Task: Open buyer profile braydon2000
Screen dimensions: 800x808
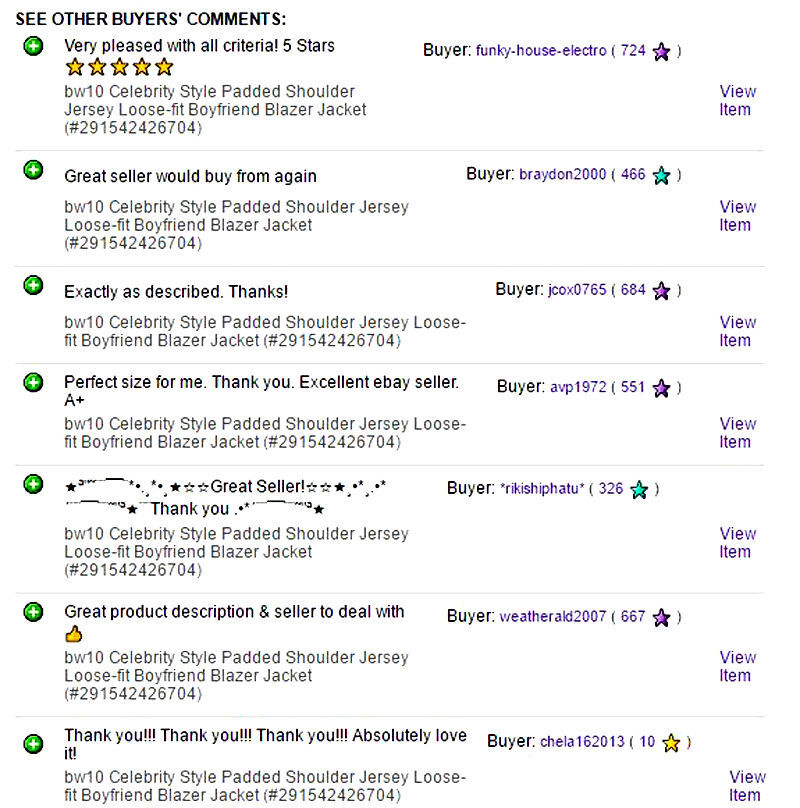Action: (562, 174)
